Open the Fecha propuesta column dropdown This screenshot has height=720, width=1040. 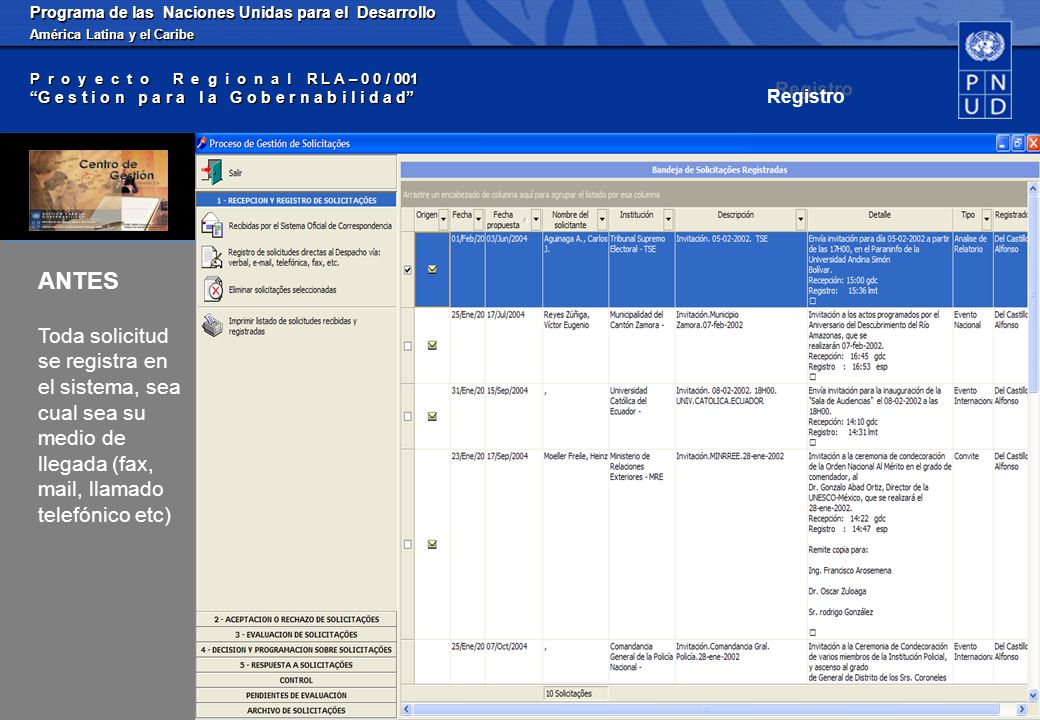pos(536,219)
